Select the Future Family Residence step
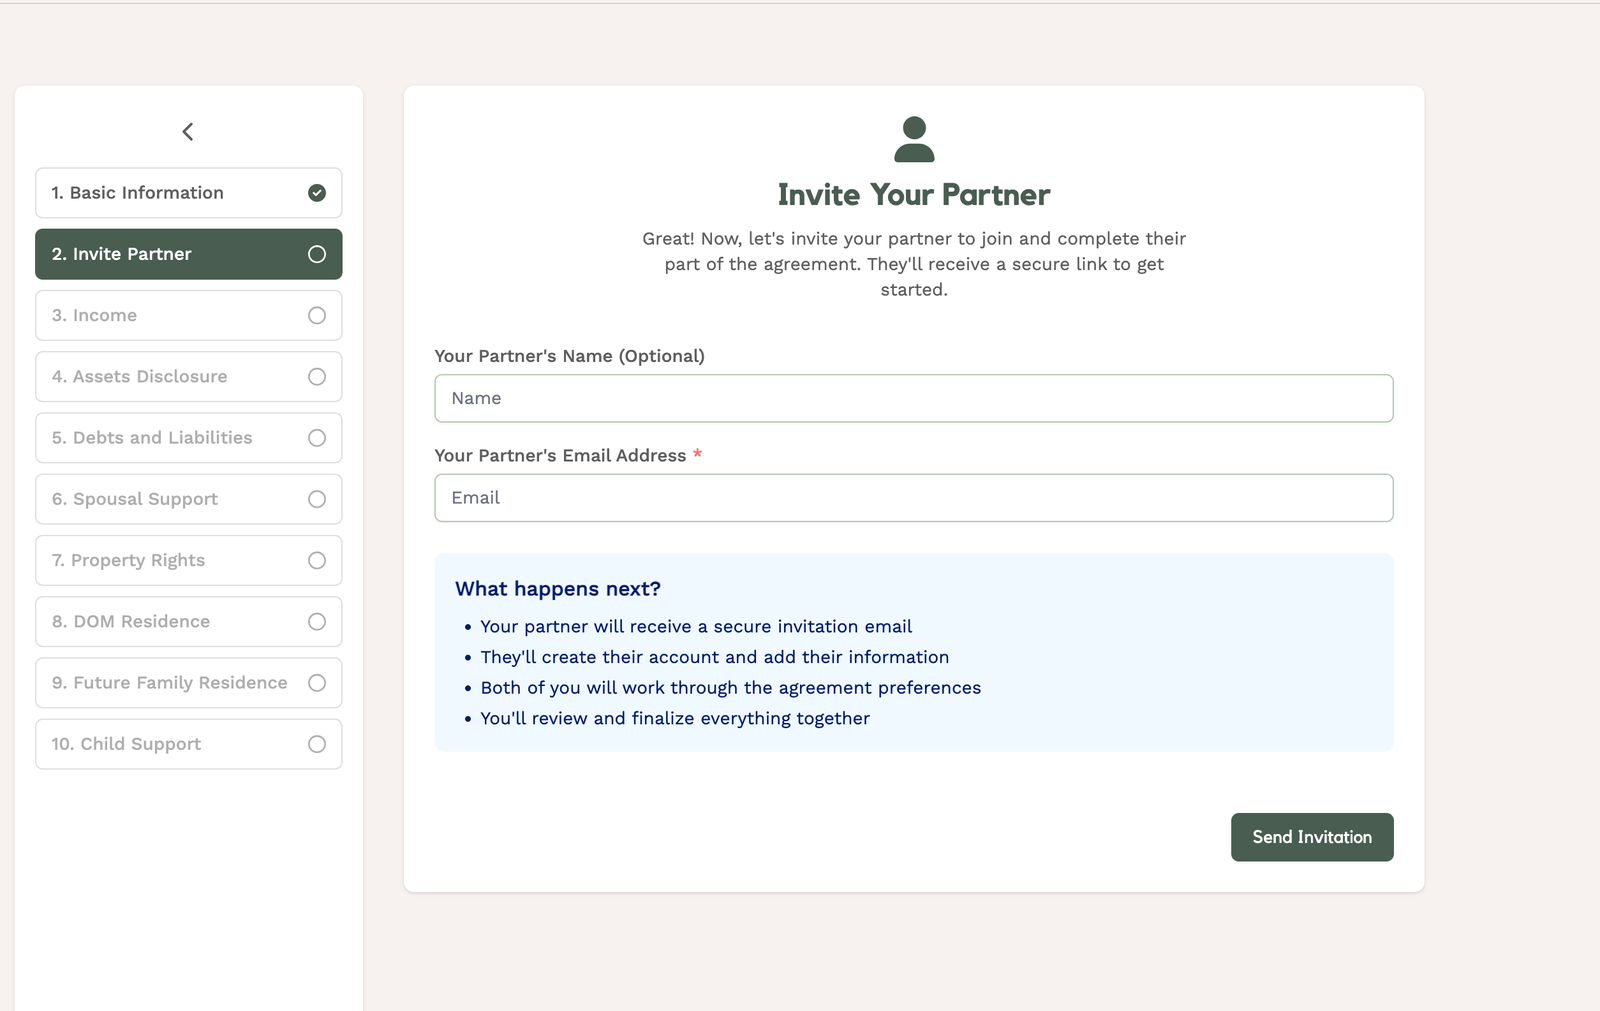Viewport: 1600px width, 1011px height. [170, 683]
